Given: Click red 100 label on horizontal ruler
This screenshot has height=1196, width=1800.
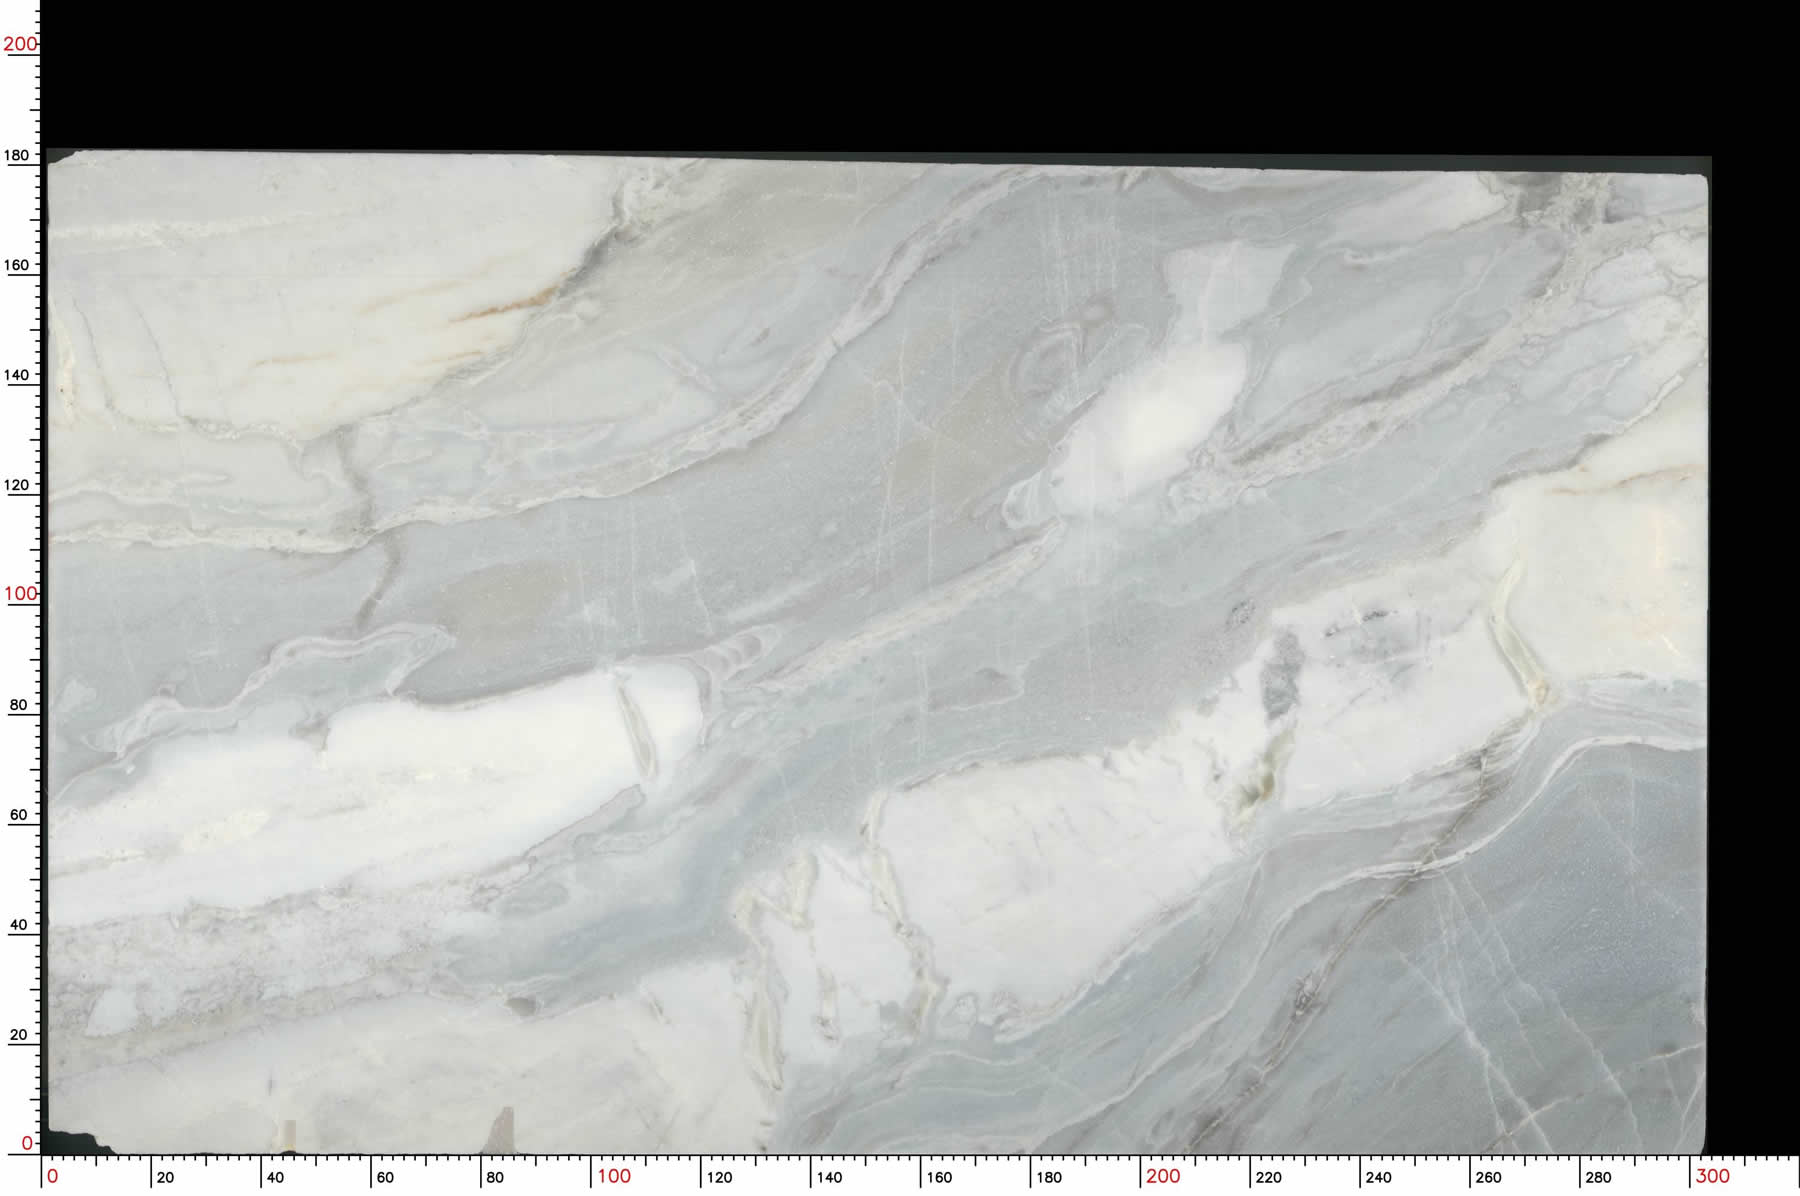Looking at the screenshot, I should (614, 1177).
